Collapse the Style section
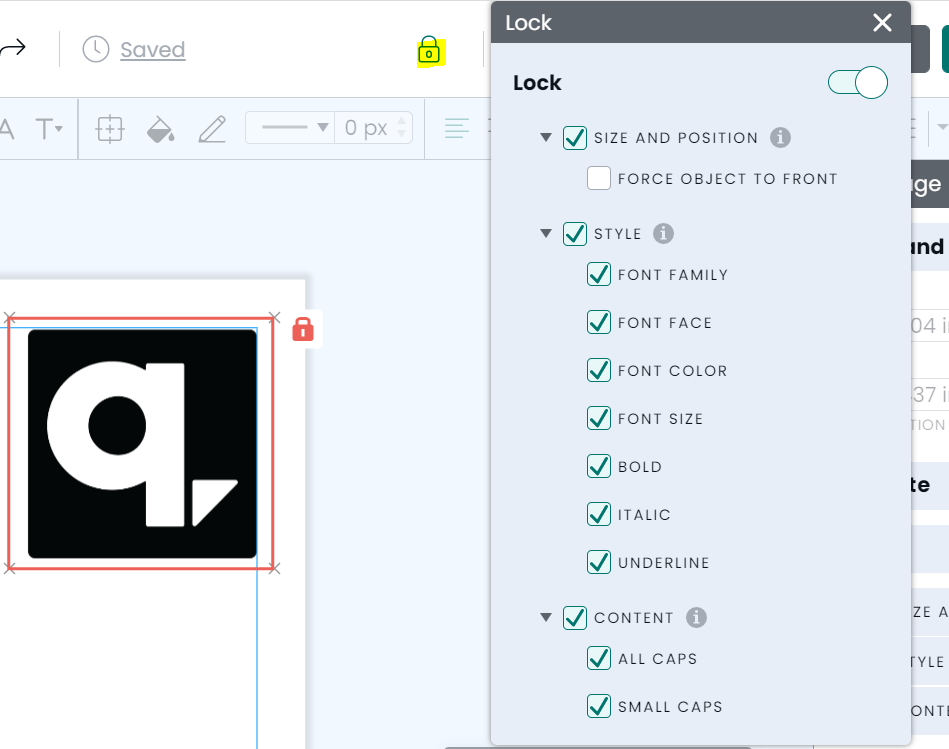 [546, 234]
